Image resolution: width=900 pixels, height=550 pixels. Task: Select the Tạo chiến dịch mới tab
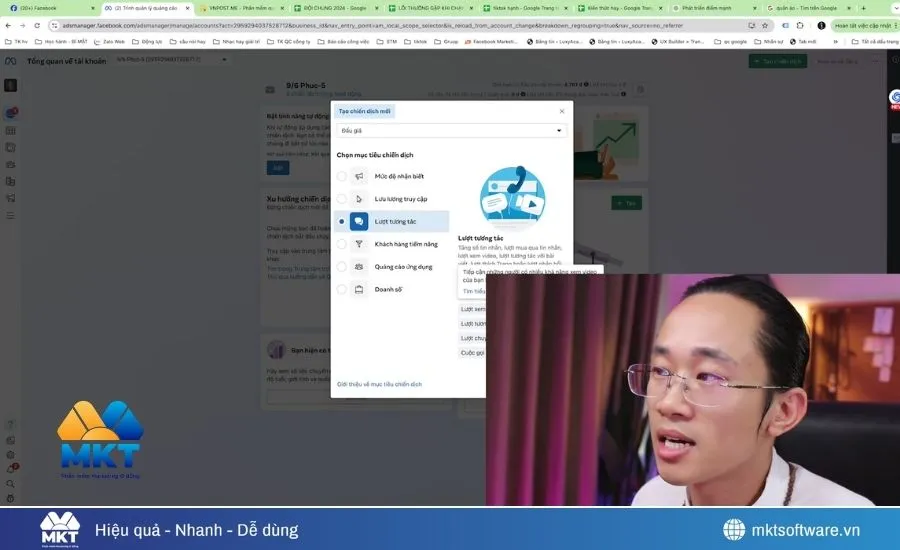364,111
